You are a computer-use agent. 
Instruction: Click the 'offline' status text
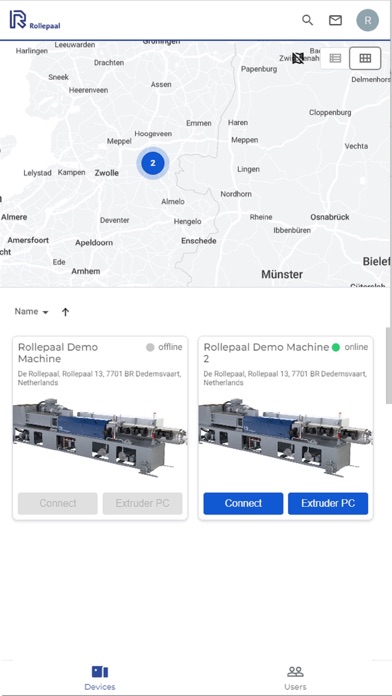(170, 347)
